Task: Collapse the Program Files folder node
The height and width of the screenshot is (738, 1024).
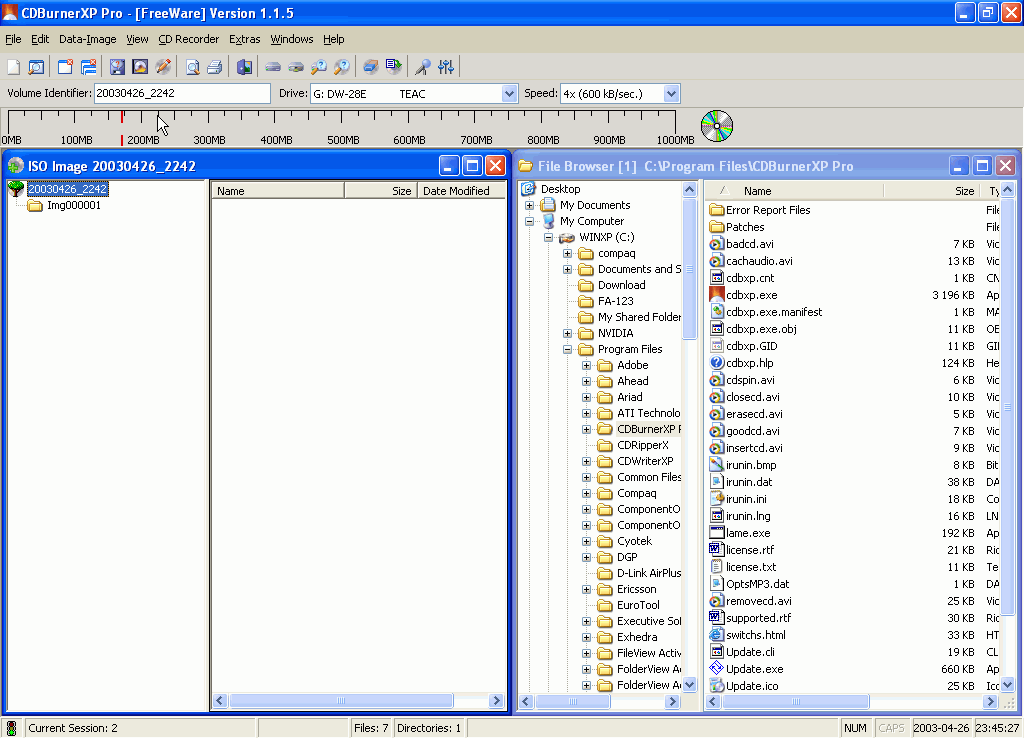Action: coord(568,349)
